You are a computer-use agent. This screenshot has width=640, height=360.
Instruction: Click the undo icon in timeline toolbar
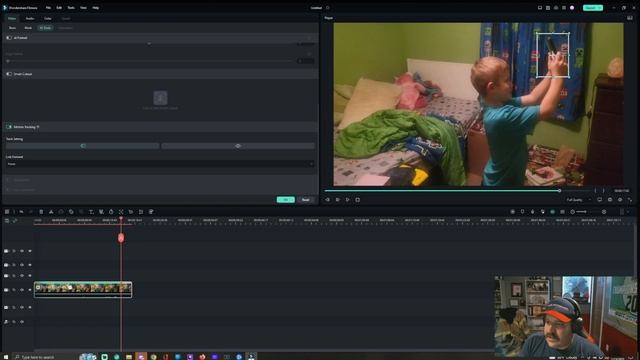[21, 212]
